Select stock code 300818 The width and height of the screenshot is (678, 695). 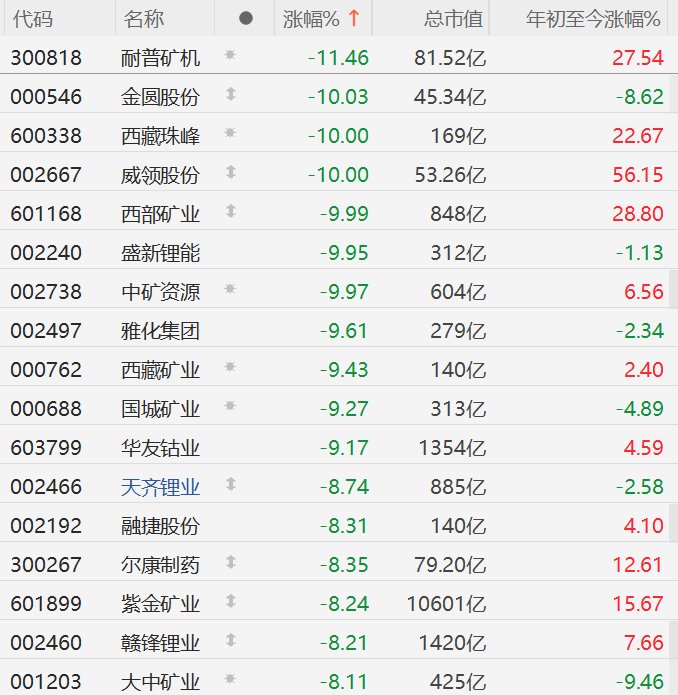(x=46, y=58)
